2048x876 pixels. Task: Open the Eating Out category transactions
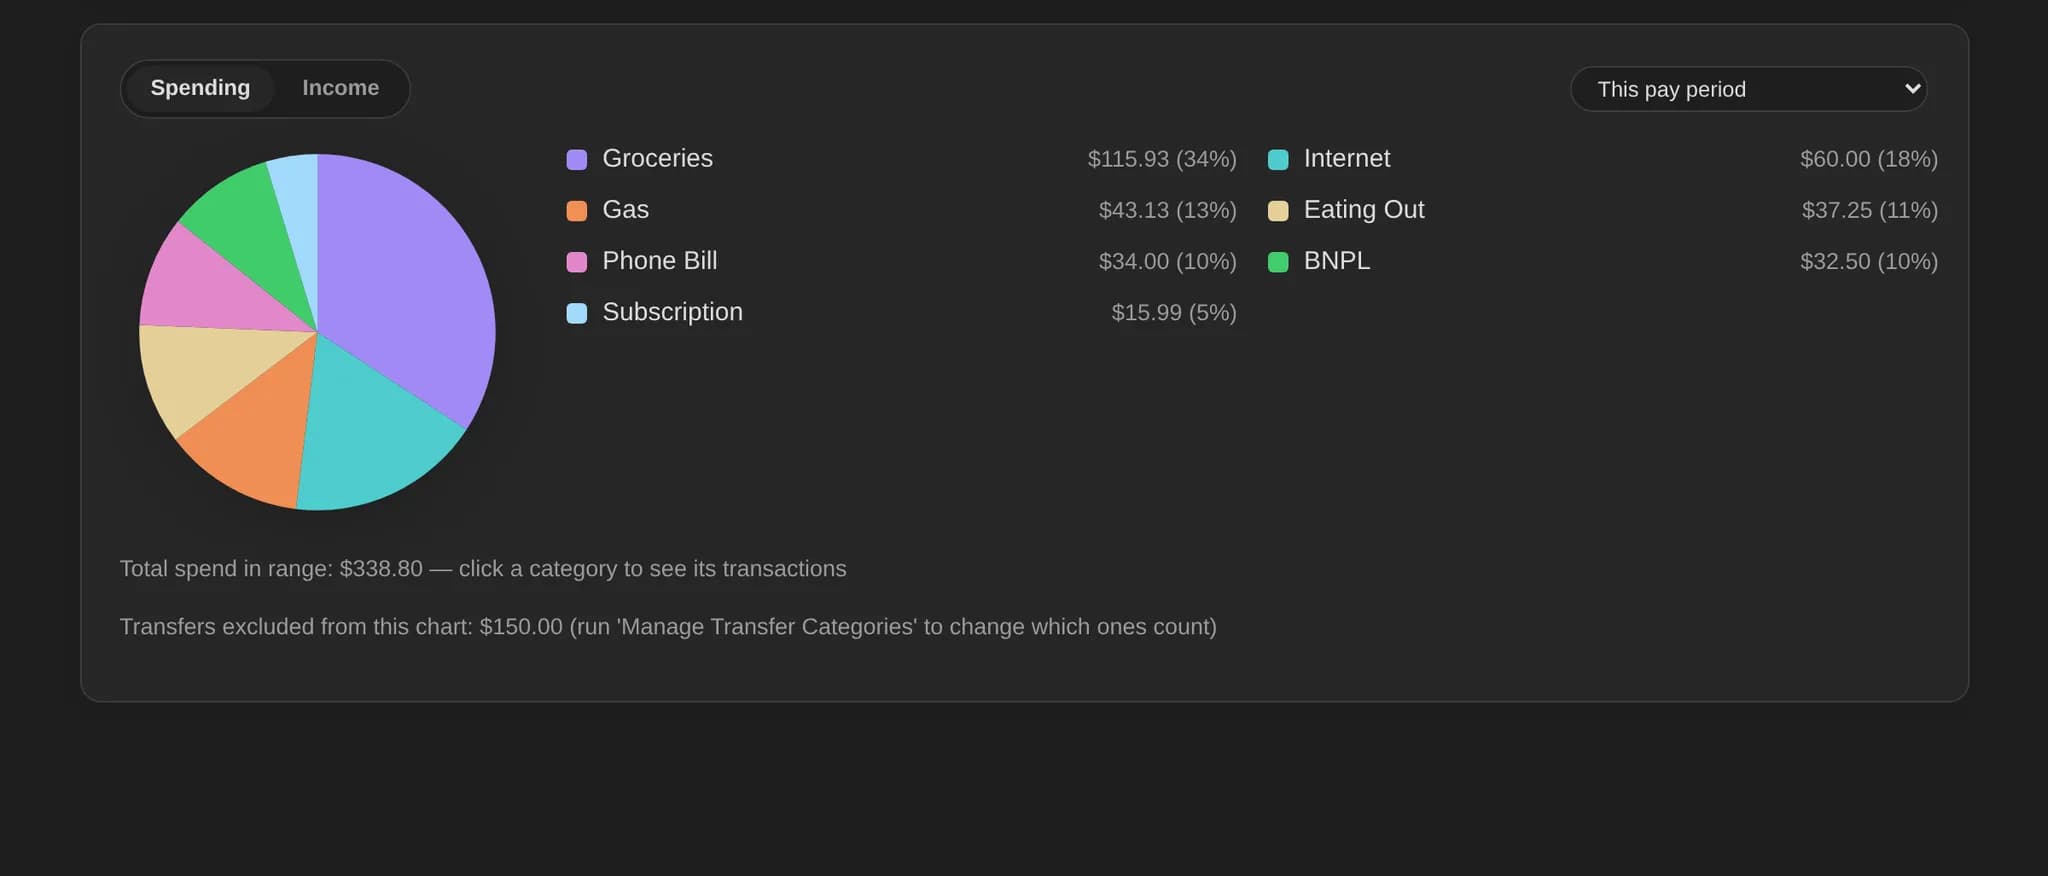click(x=1602, y=210)
